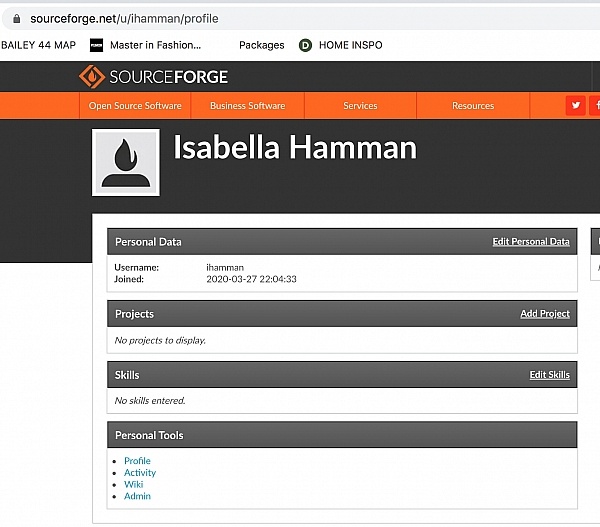Click the Master in Fashion bookmark favicon
Viewport: 600px width, 527px height.
click(96, 45)
